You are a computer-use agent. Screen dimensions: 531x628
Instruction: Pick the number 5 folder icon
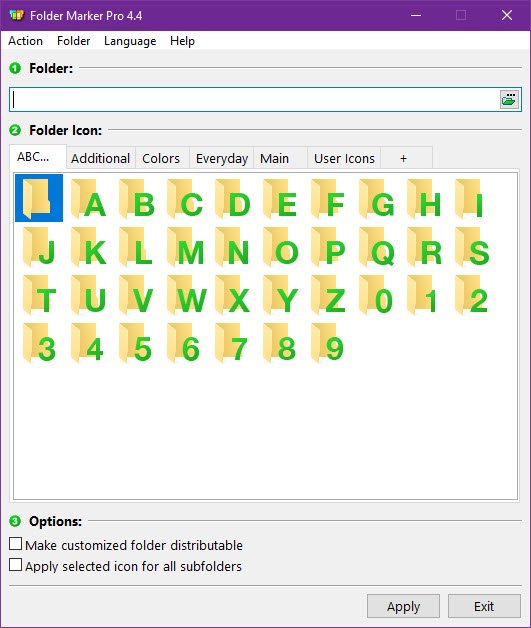coord(135,342)
